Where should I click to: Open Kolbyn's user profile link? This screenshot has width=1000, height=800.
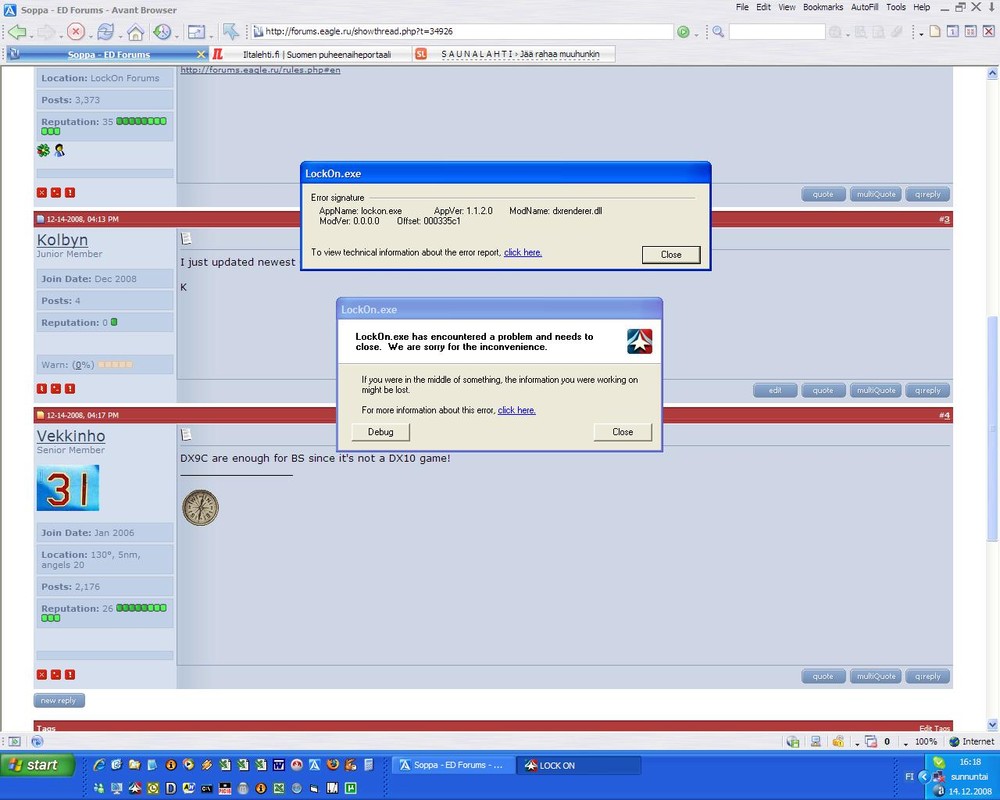pos(62,240)
